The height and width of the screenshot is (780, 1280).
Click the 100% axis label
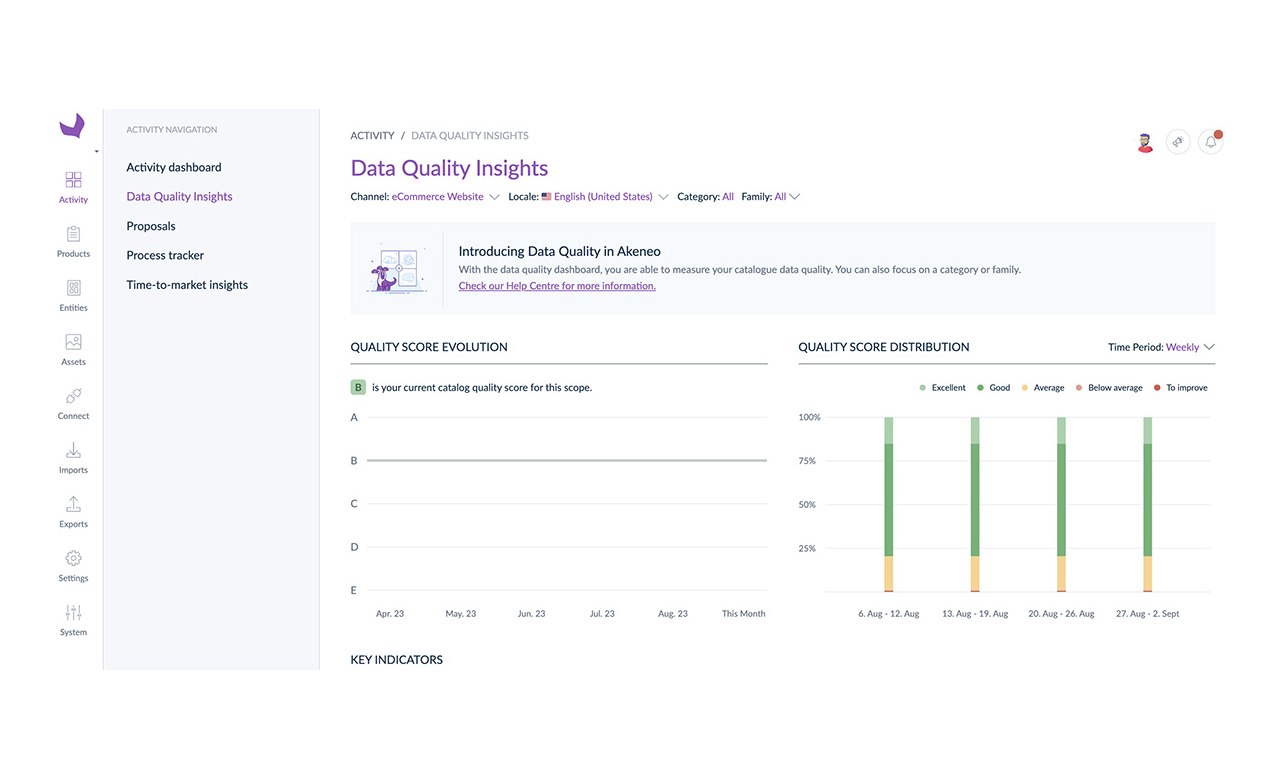pyautogui.click(x=809, y=417)
